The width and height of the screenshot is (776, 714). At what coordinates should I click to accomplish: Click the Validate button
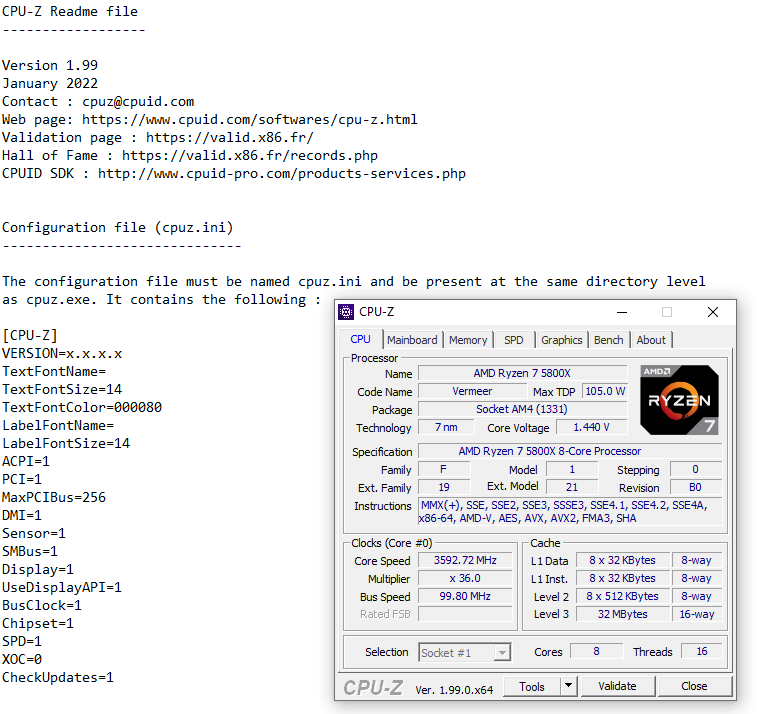[x=618, y=686]
